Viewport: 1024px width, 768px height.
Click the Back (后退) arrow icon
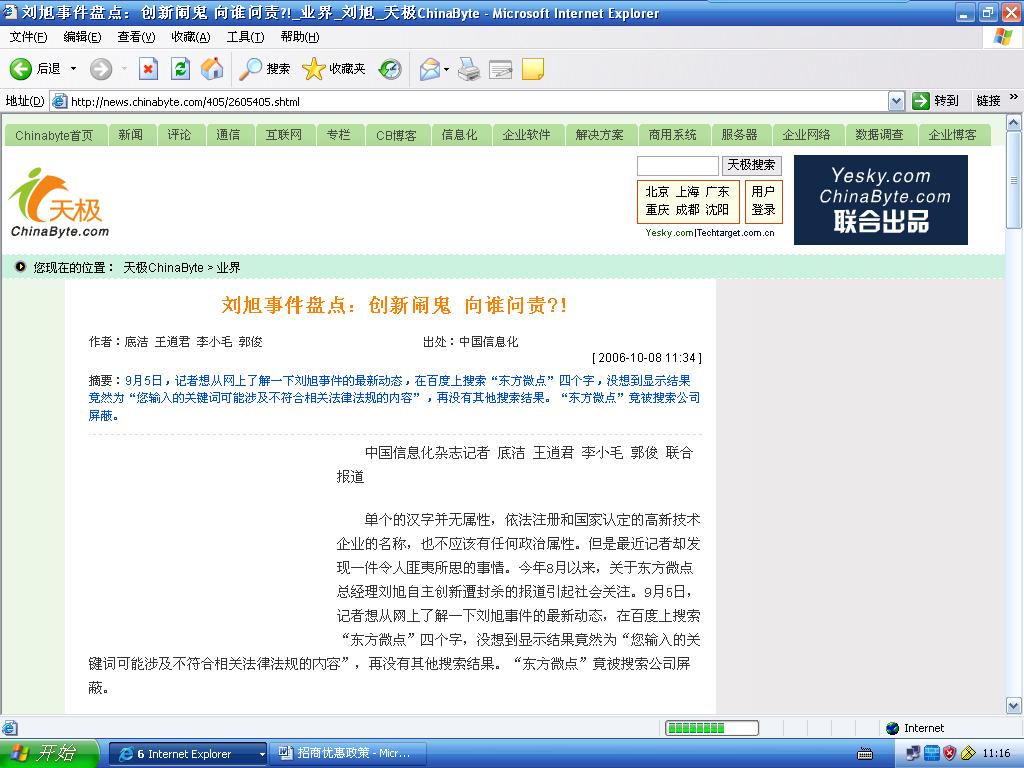tap(21, 69)
